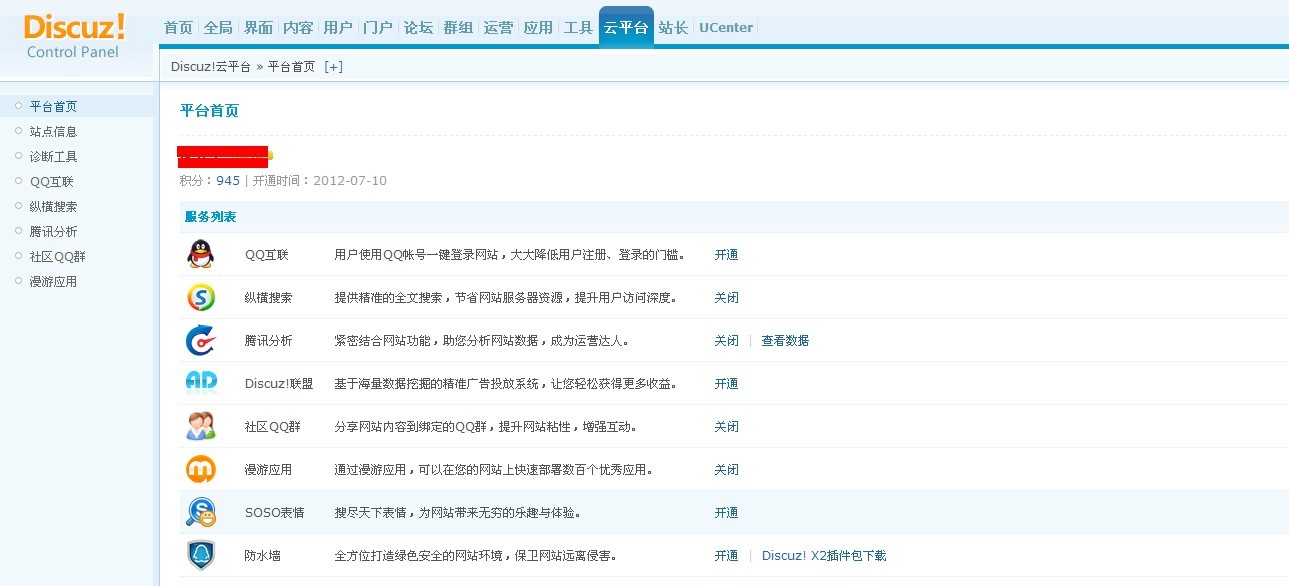The image size is (1289, 586).
Task: Click breadcrumb text Discuz!云平台
Action: click(x=211, y=67)
